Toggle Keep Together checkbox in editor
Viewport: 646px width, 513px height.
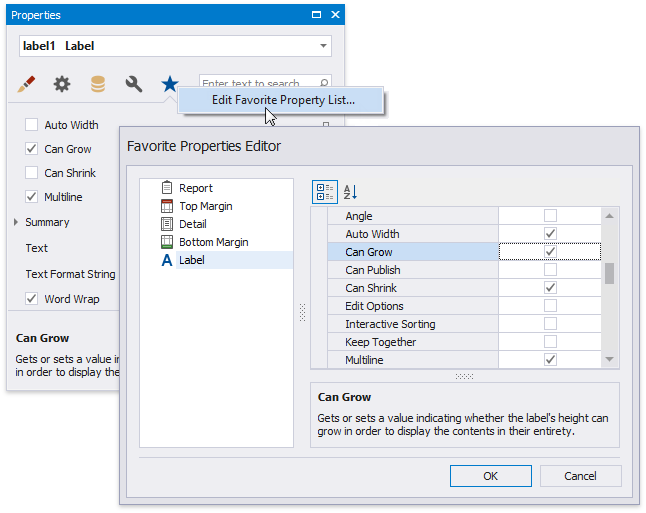(x=550, y=342)
